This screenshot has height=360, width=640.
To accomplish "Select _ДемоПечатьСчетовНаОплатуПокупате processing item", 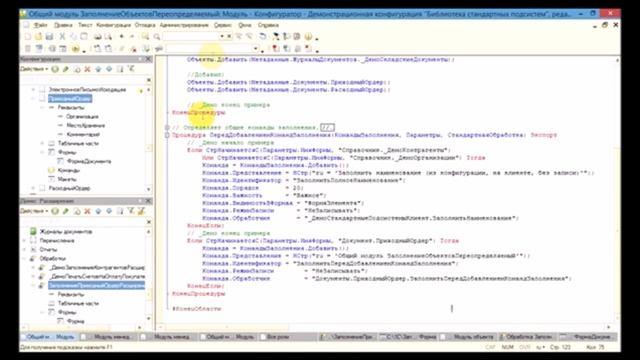I will point(97,276).
